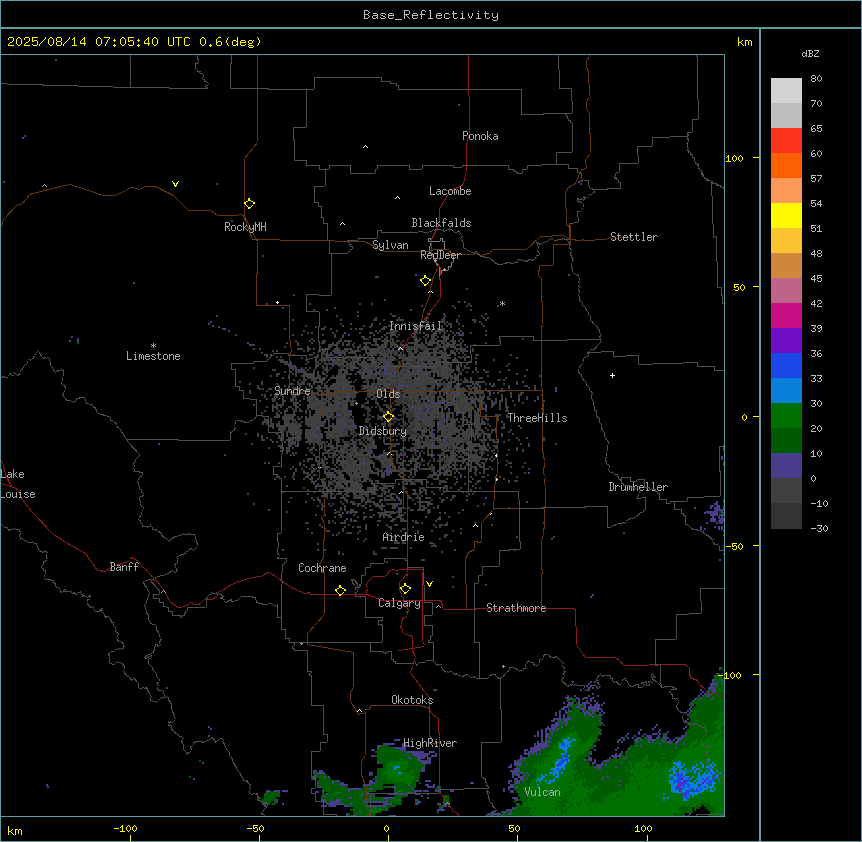The image size is (862, 842).
Task: Click the Ponoka city label
Action: (480, 136)
